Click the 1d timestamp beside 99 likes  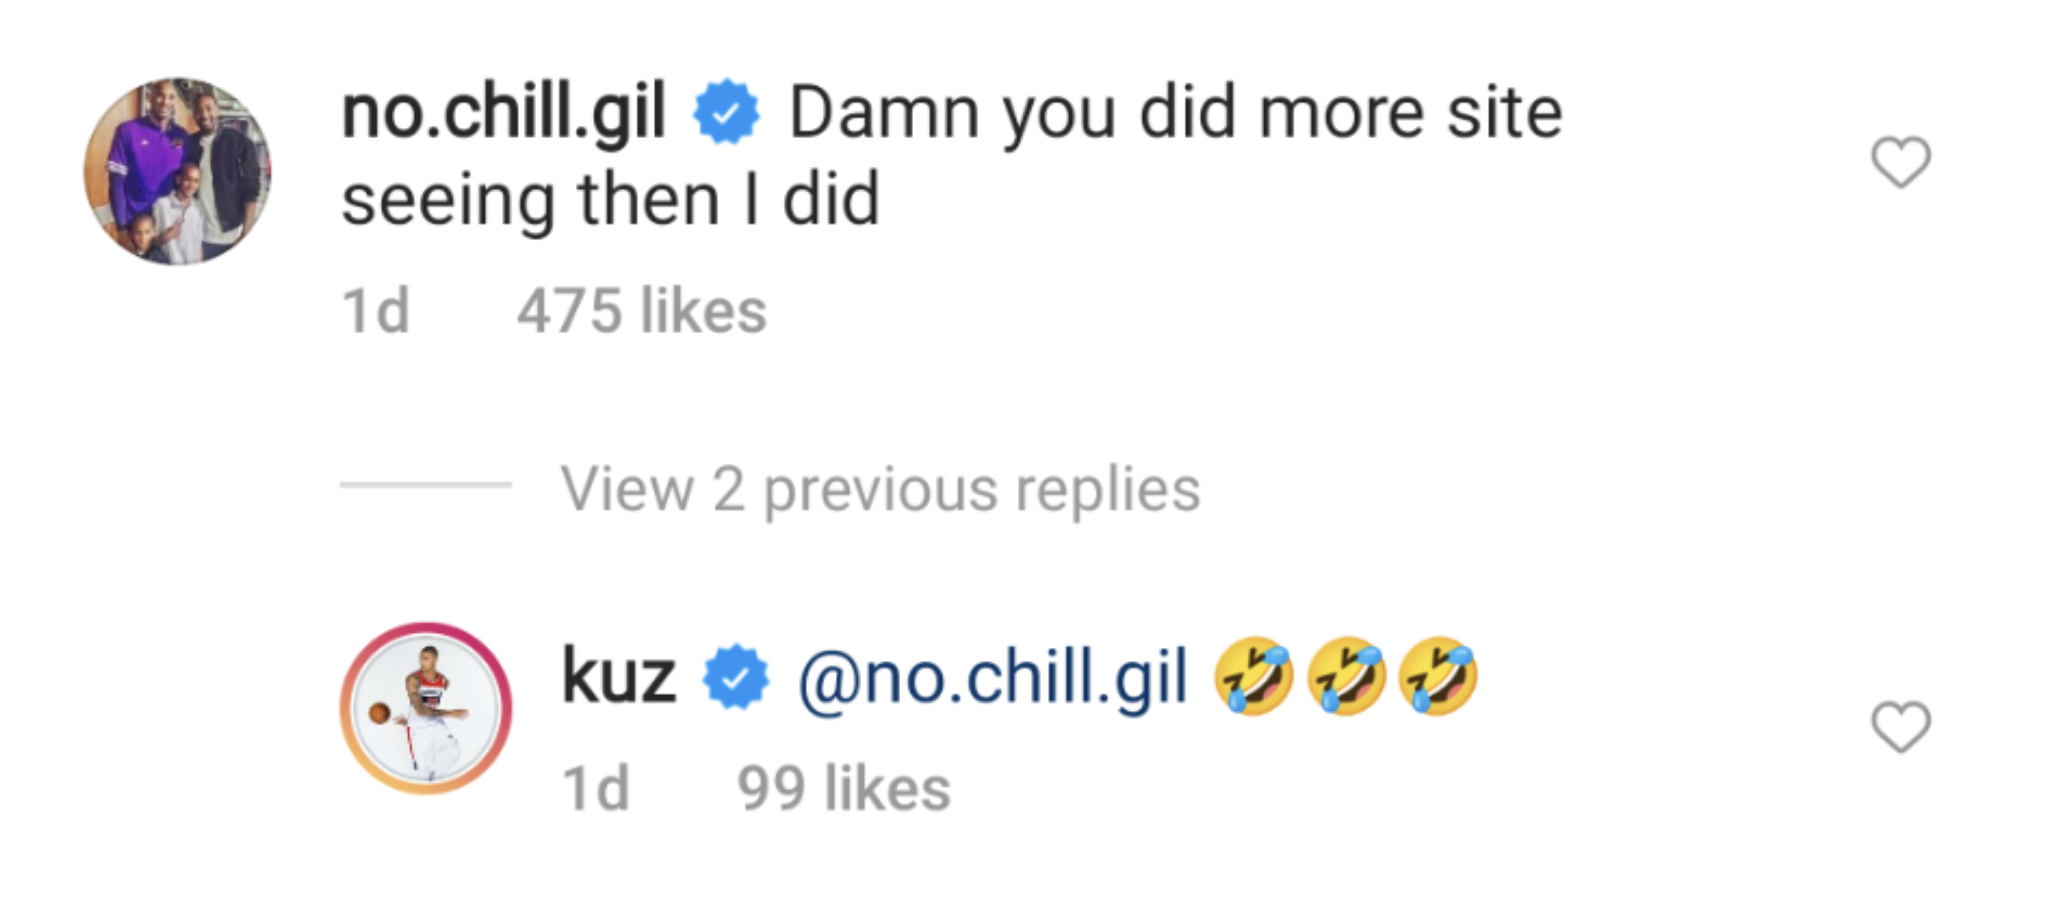tap(596, 788)
